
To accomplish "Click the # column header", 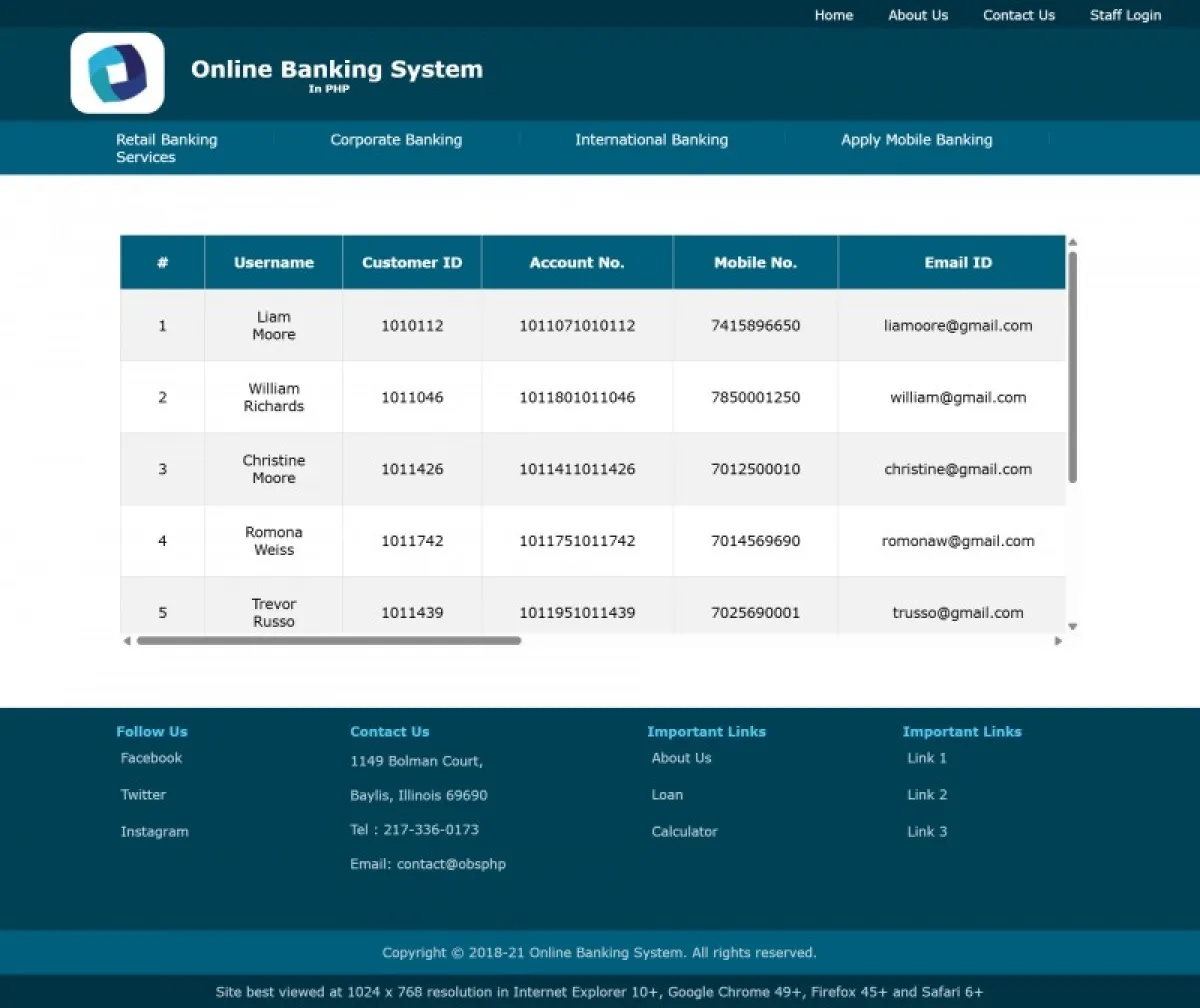I will 163,263.
